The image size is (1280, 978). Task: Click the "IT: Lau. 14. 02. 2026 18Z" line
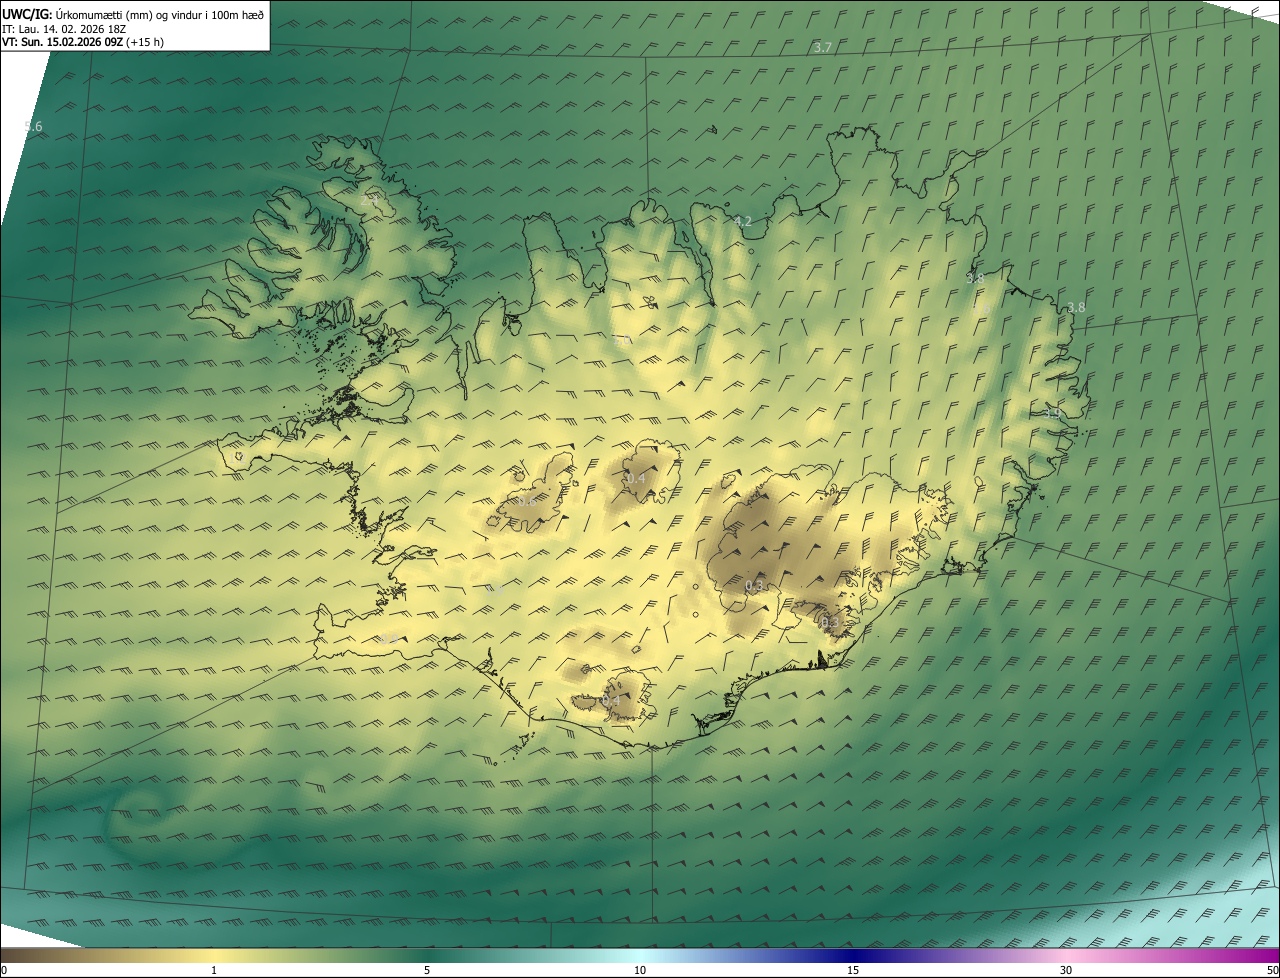(64, 28)
